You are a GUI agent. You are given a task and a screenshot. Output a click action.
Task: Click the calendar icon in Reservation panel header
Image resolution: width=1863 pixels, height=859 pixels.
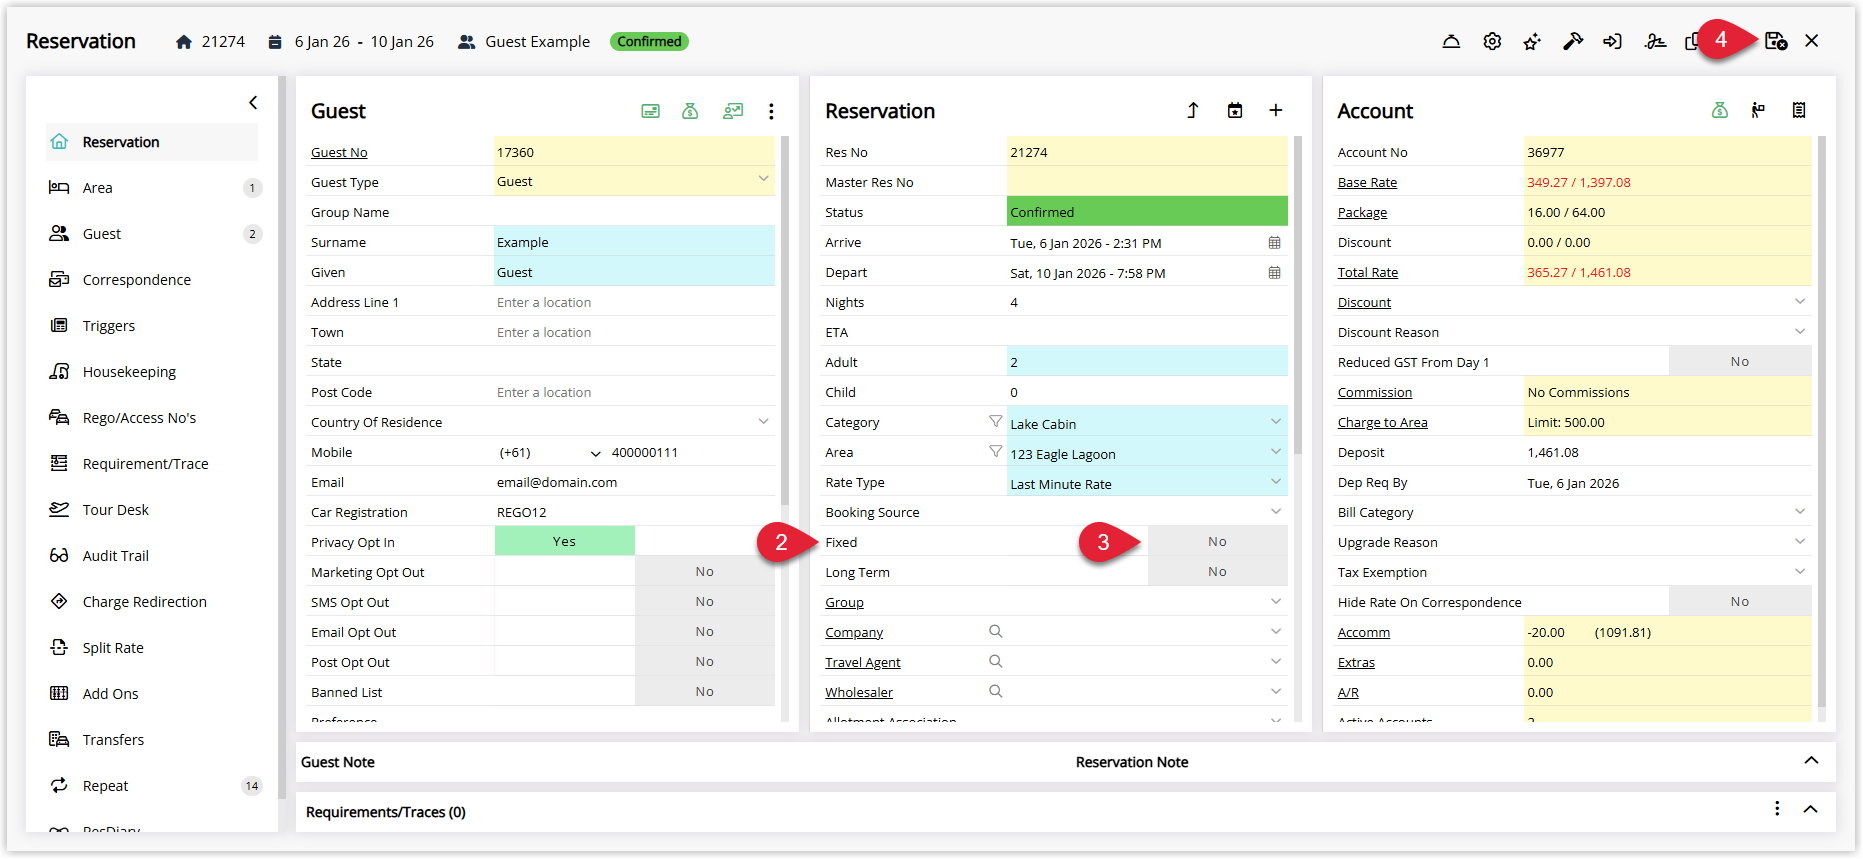coord(1235,110)
